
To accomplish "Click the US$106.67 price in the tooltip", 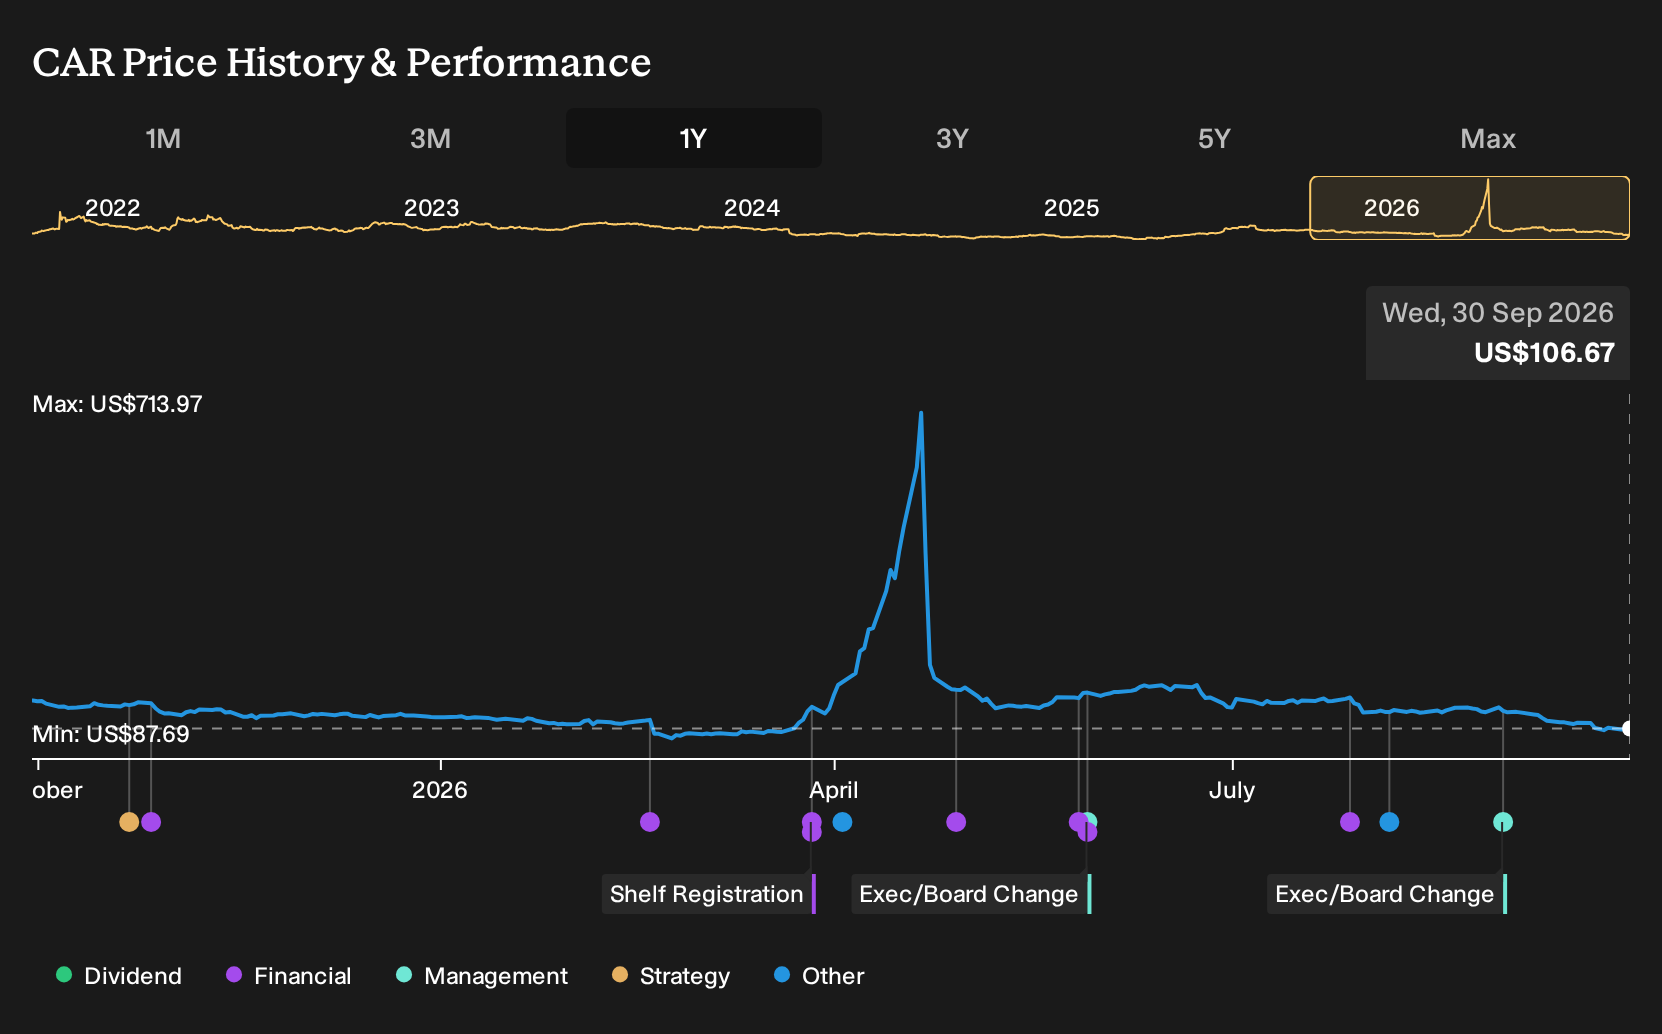I will pyautogui.click(x=1544, y=353).
